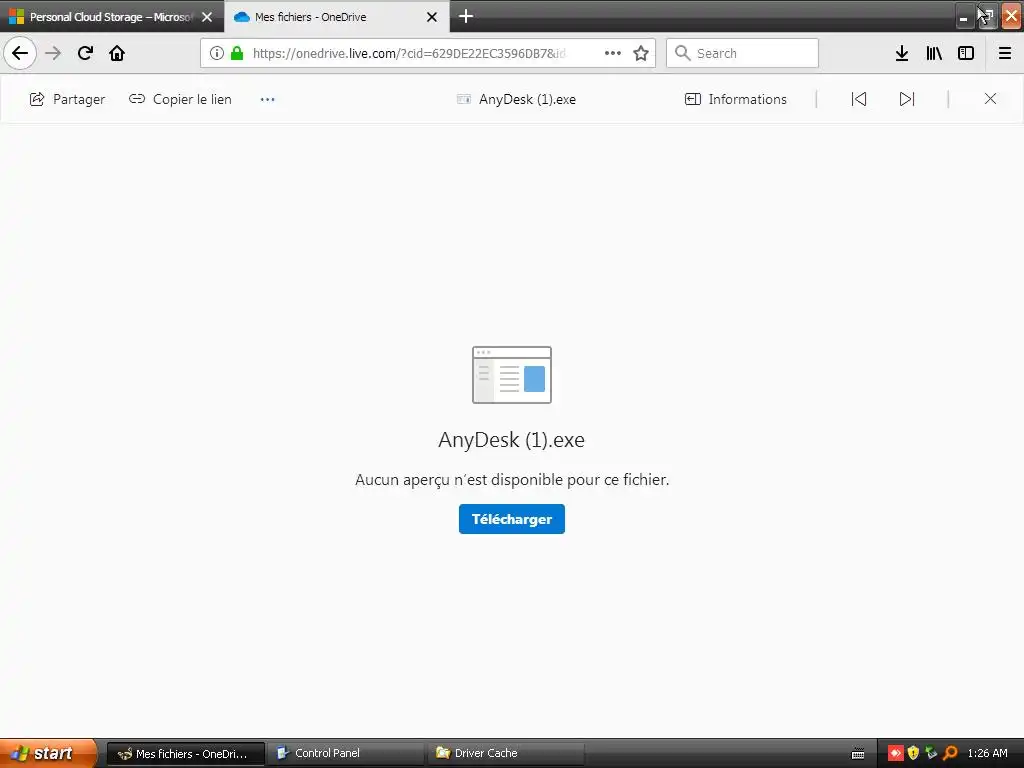Click the onedrive.live.com address bar URL

(409, 53)
